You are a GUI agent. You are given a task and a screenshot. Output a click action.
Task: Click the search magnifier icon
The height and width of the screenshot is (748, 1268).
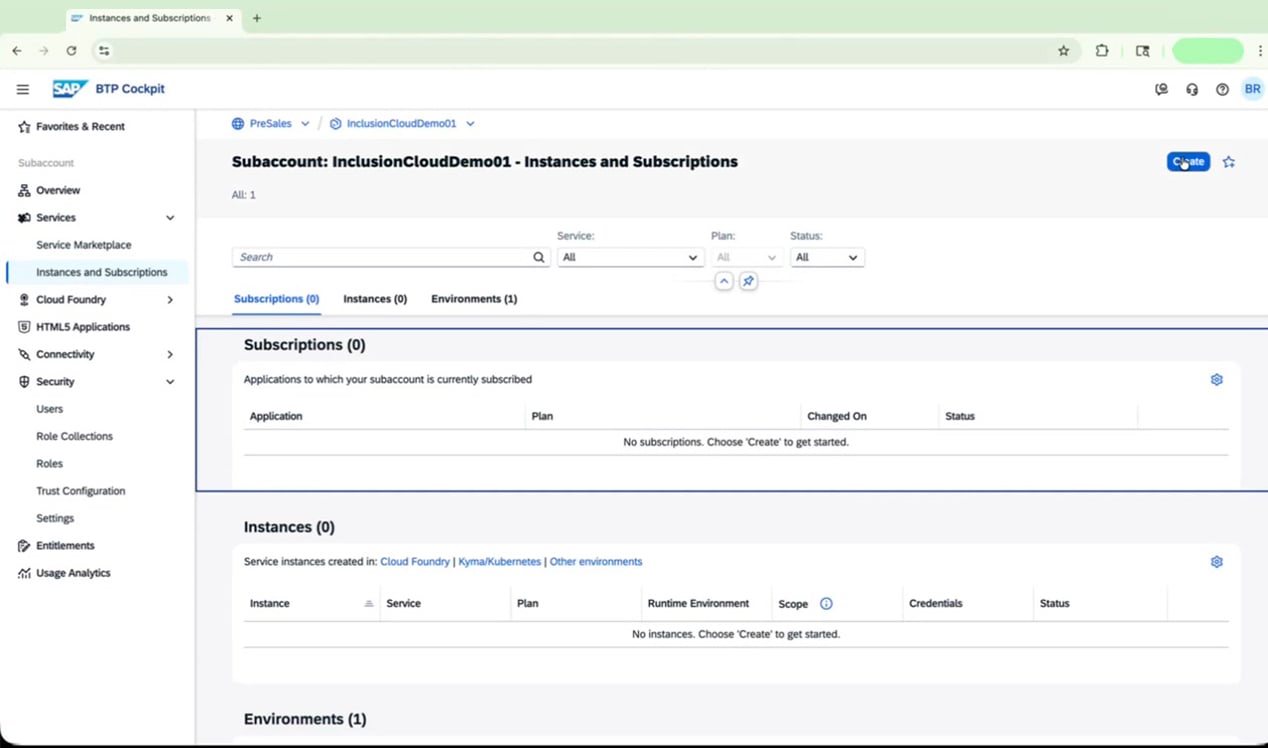[539, 257]
